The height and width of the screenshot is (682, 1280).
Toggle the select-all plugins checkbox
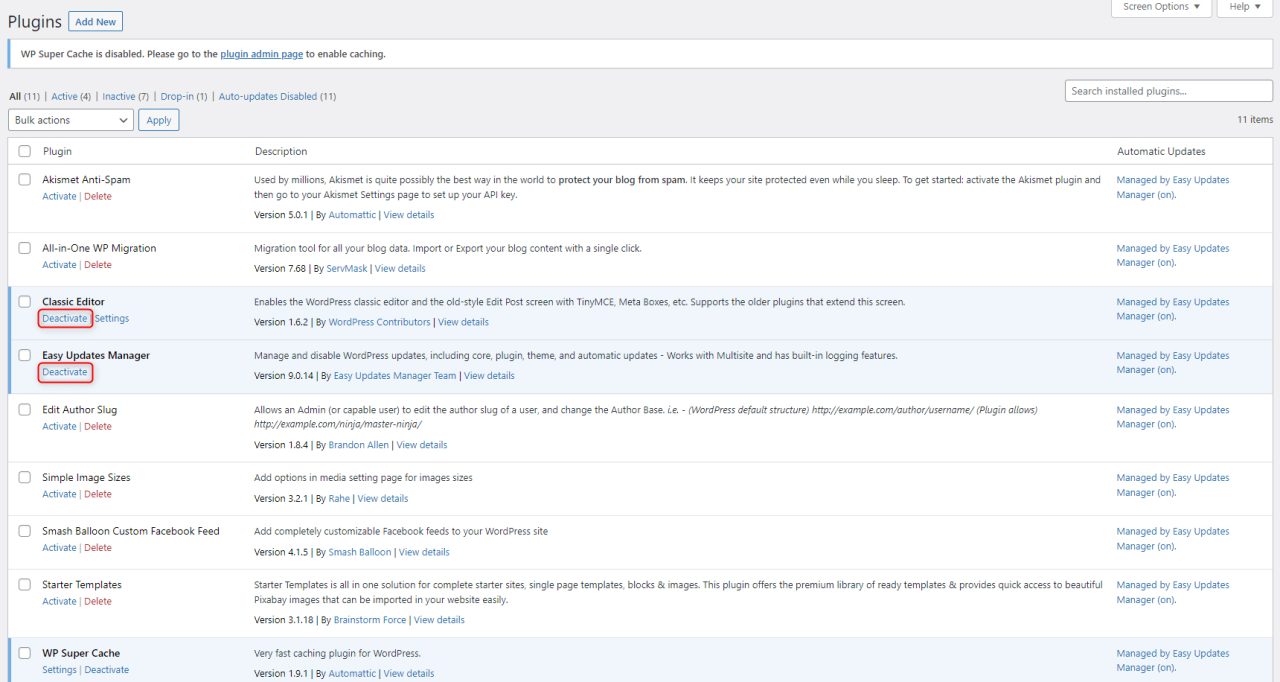24,150
